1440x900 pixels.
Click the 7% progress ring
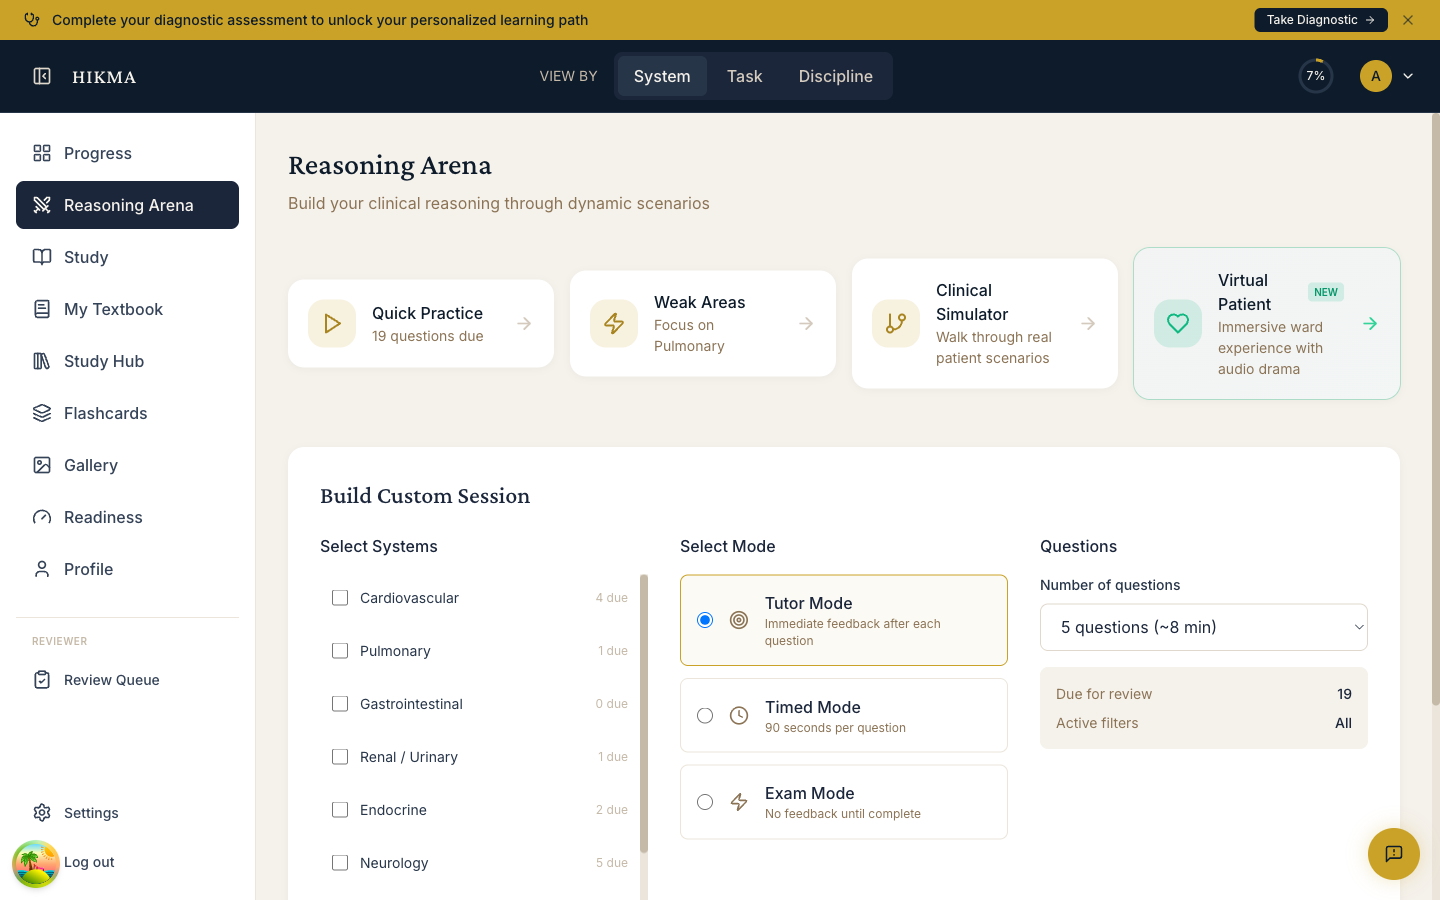[1316, 76]
